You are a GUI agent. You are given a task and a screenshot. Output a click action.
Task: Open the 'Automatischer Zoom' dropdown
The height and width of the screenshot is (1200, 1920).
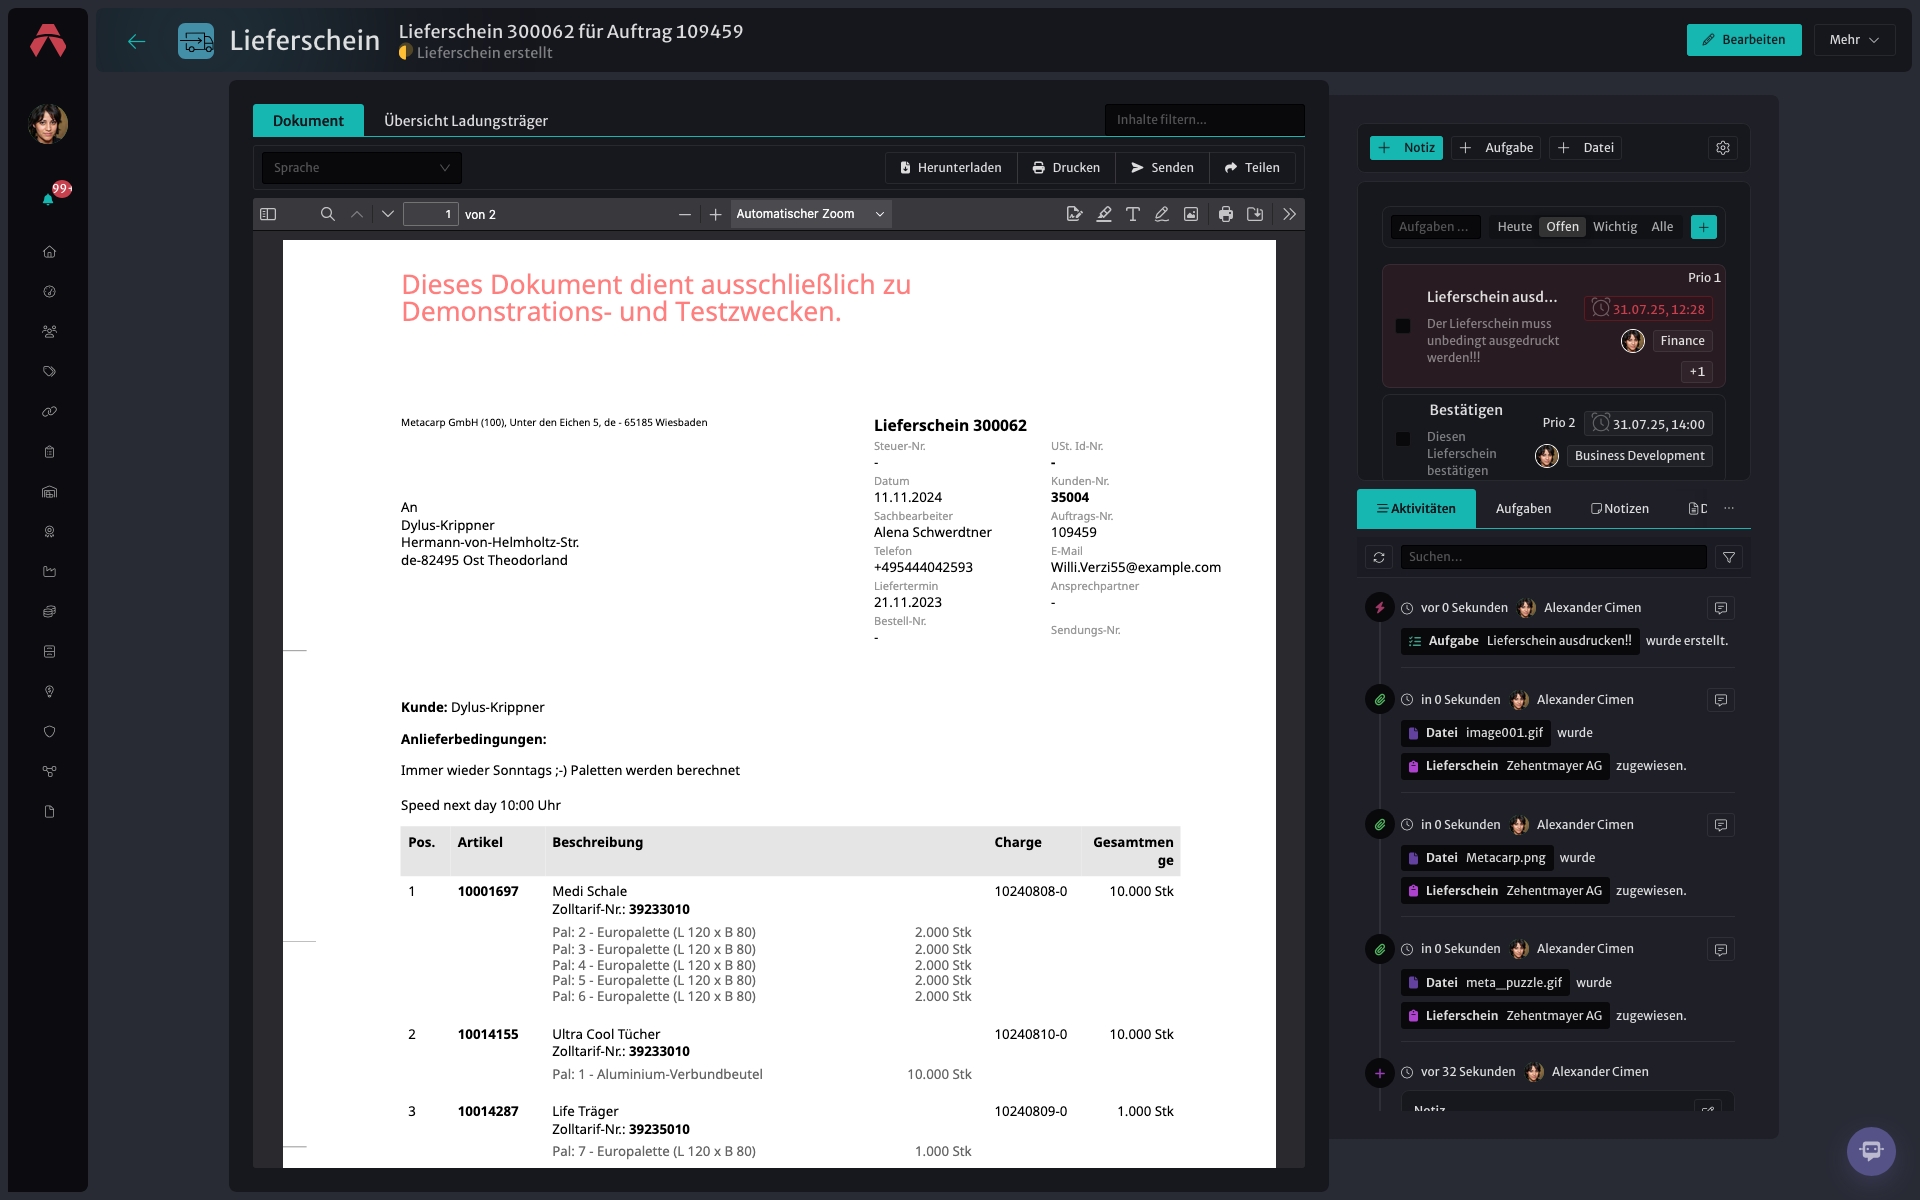click(811, 214)
